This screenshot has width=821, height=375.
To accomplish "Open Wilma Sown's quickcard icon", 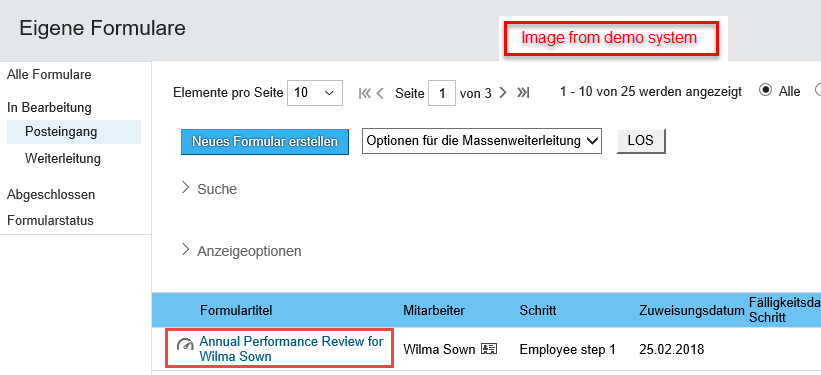I will pyautogui.click(x=489, y=349).
